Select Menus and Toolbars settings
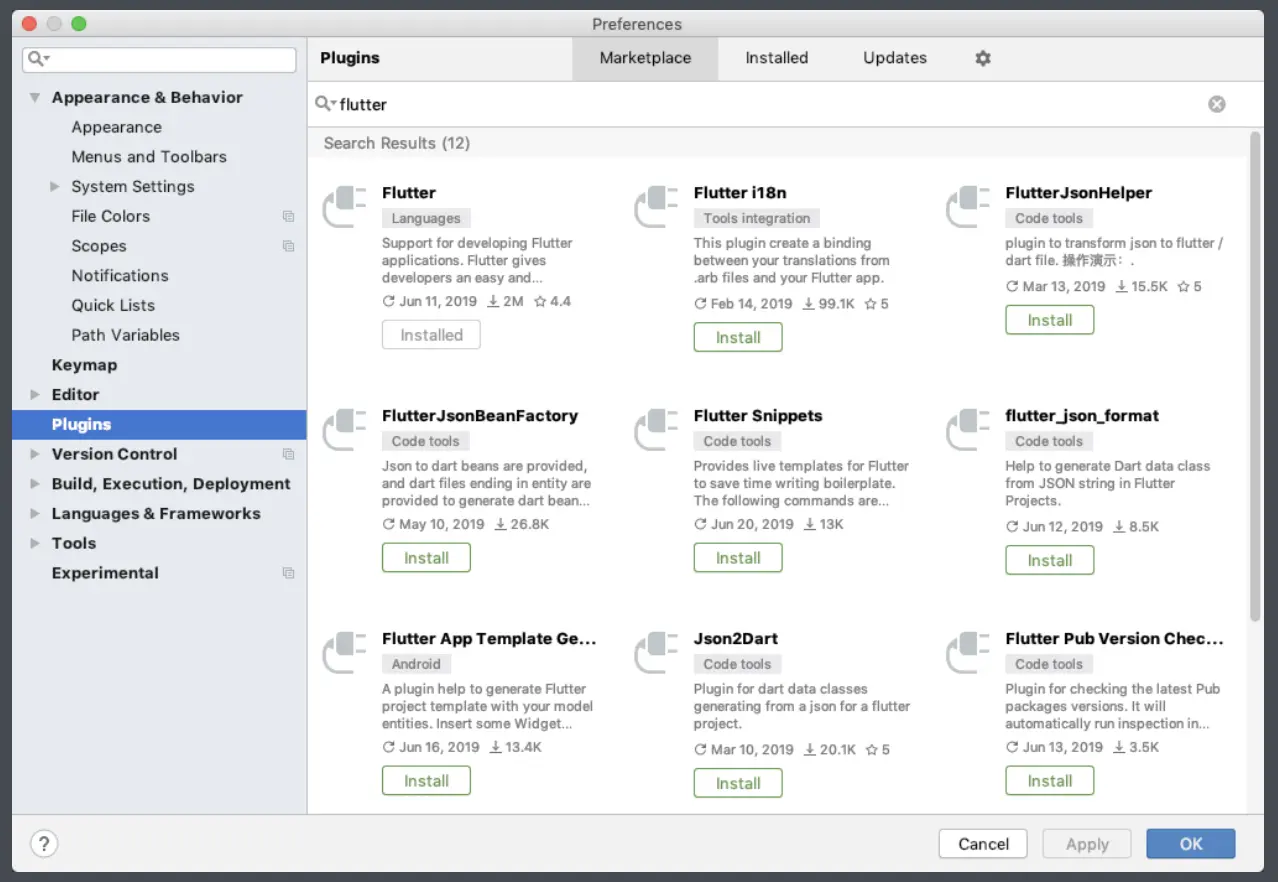This screenshot has height=882, width=1278. pyautogui.click(x=149, y=157)
